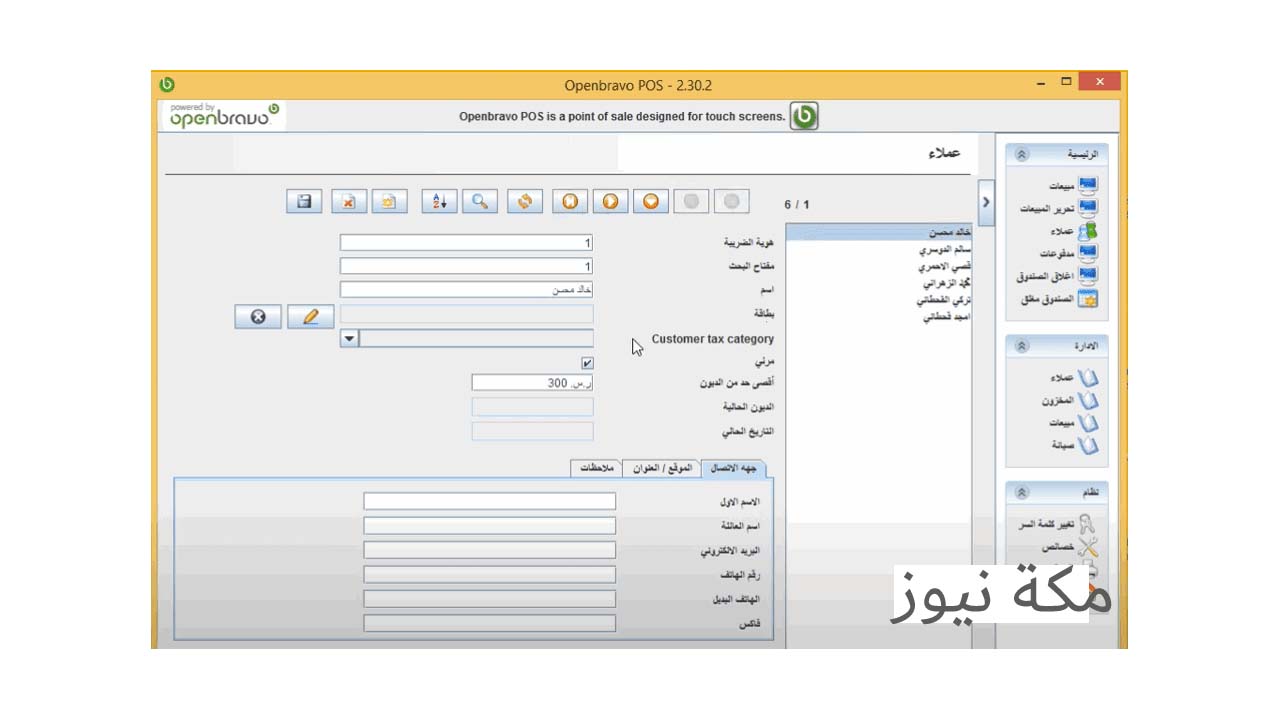Screen dimensions: 1280x720
Task: Open مدفوعات in sidebar
Action: click(x=1070, y=253)
